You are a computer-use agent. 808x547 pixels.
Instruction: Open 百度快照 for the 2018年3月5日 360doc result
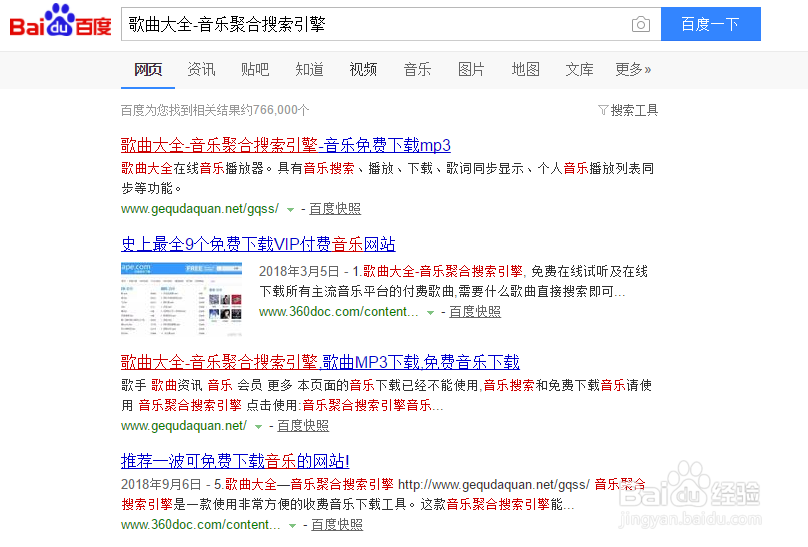point(475,312)
